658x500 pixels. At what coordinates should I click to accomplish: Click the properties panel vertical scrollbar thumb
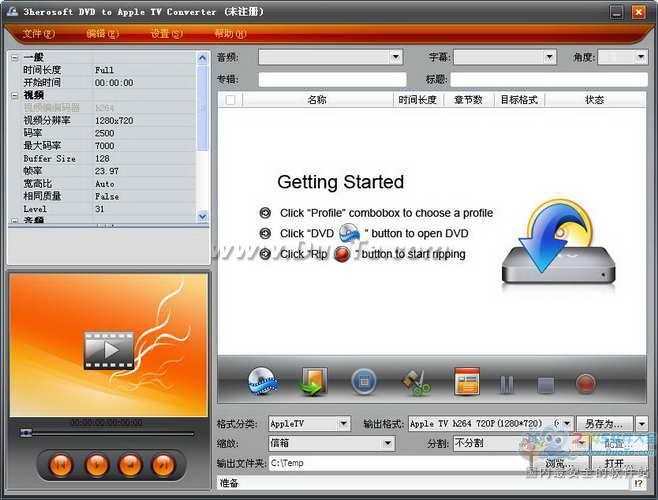[x=202, y=107]
